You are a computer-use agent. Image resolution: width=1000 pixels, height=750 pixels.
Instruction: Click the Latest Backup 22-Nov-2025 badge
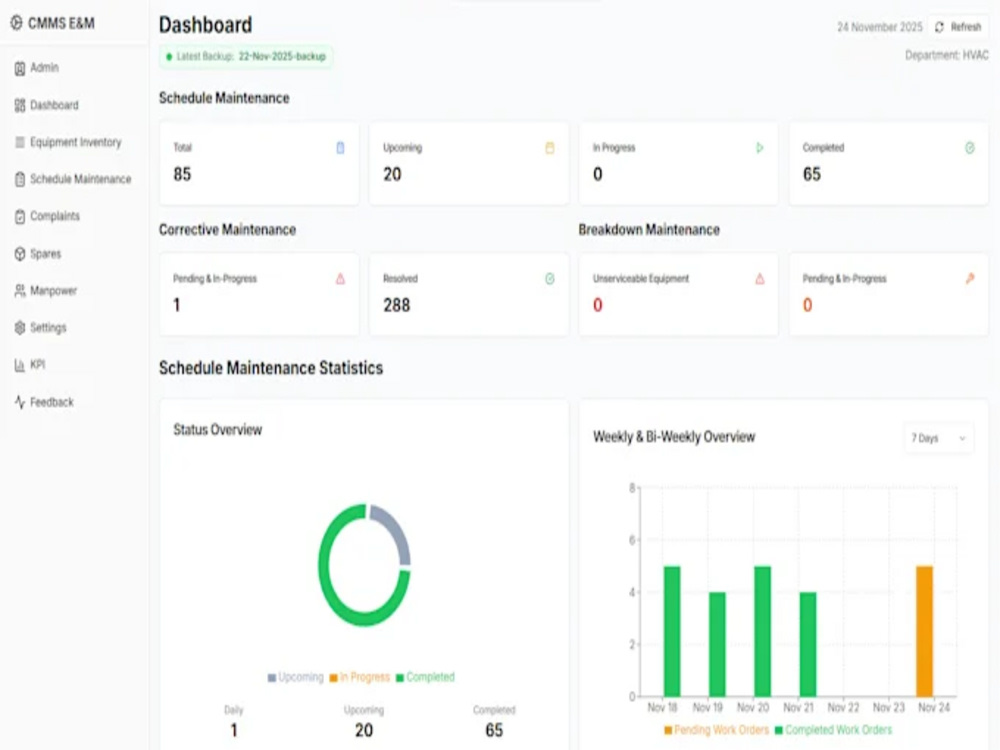pos(246,56)
